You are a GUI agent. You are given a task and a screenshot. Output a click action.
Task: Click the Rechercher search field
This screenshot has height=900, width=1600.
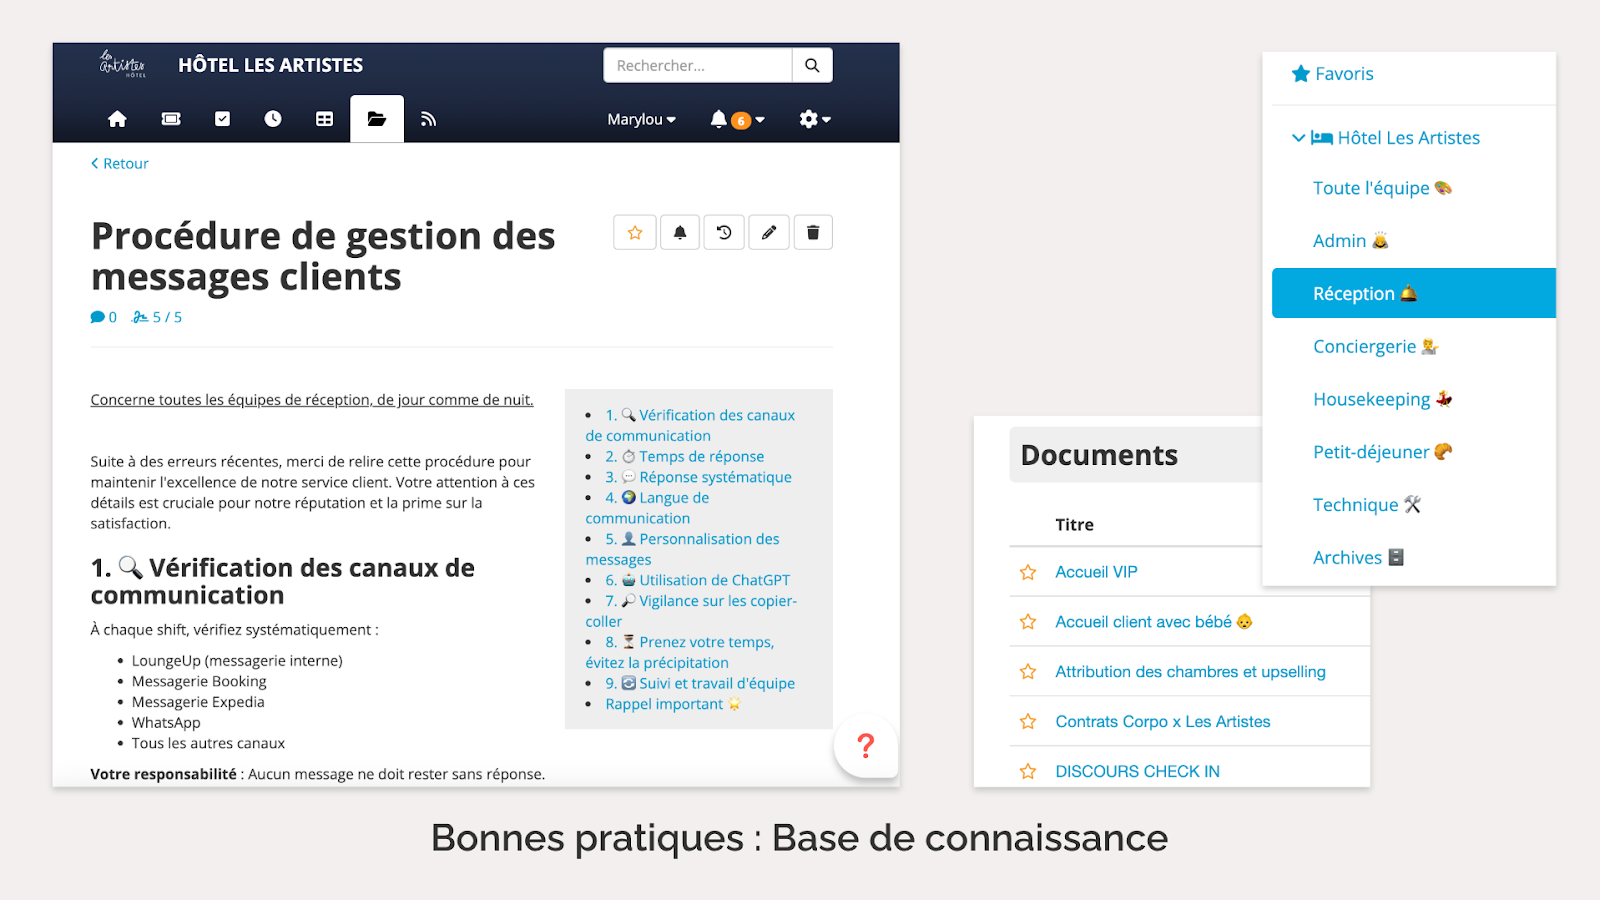click(x=698, y=66)
